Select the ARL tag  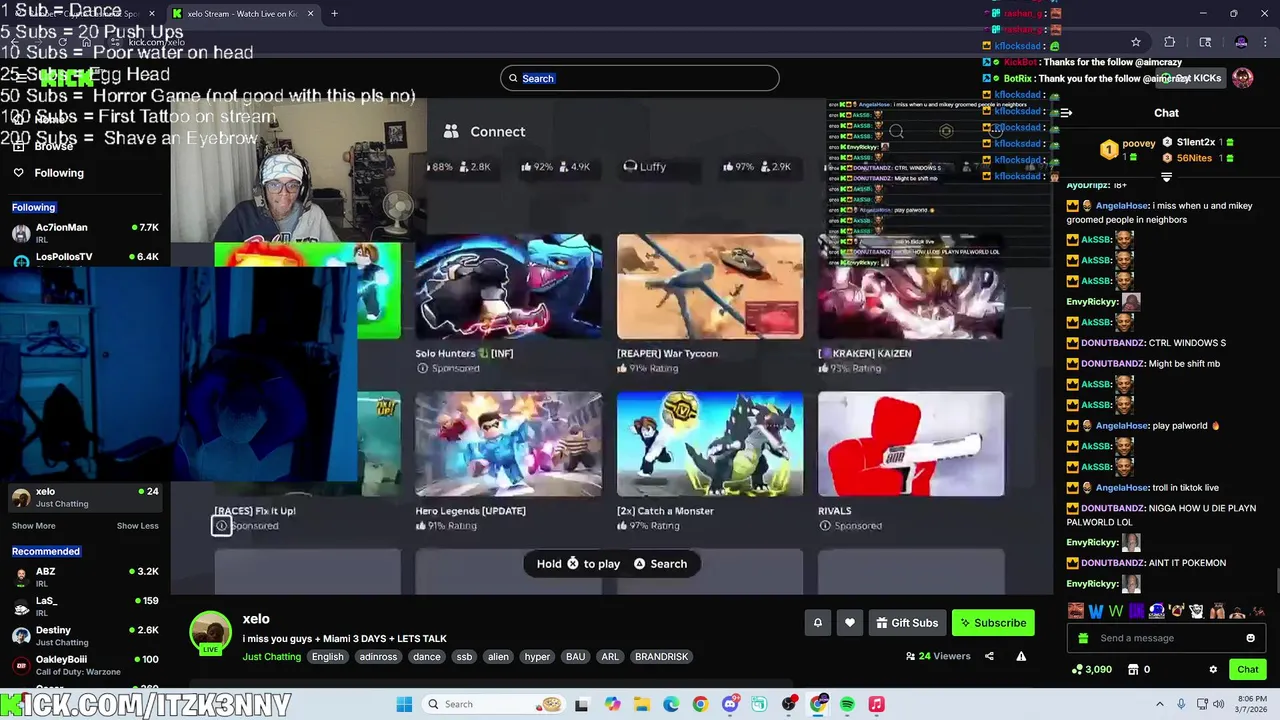click(x=610, y=657)
